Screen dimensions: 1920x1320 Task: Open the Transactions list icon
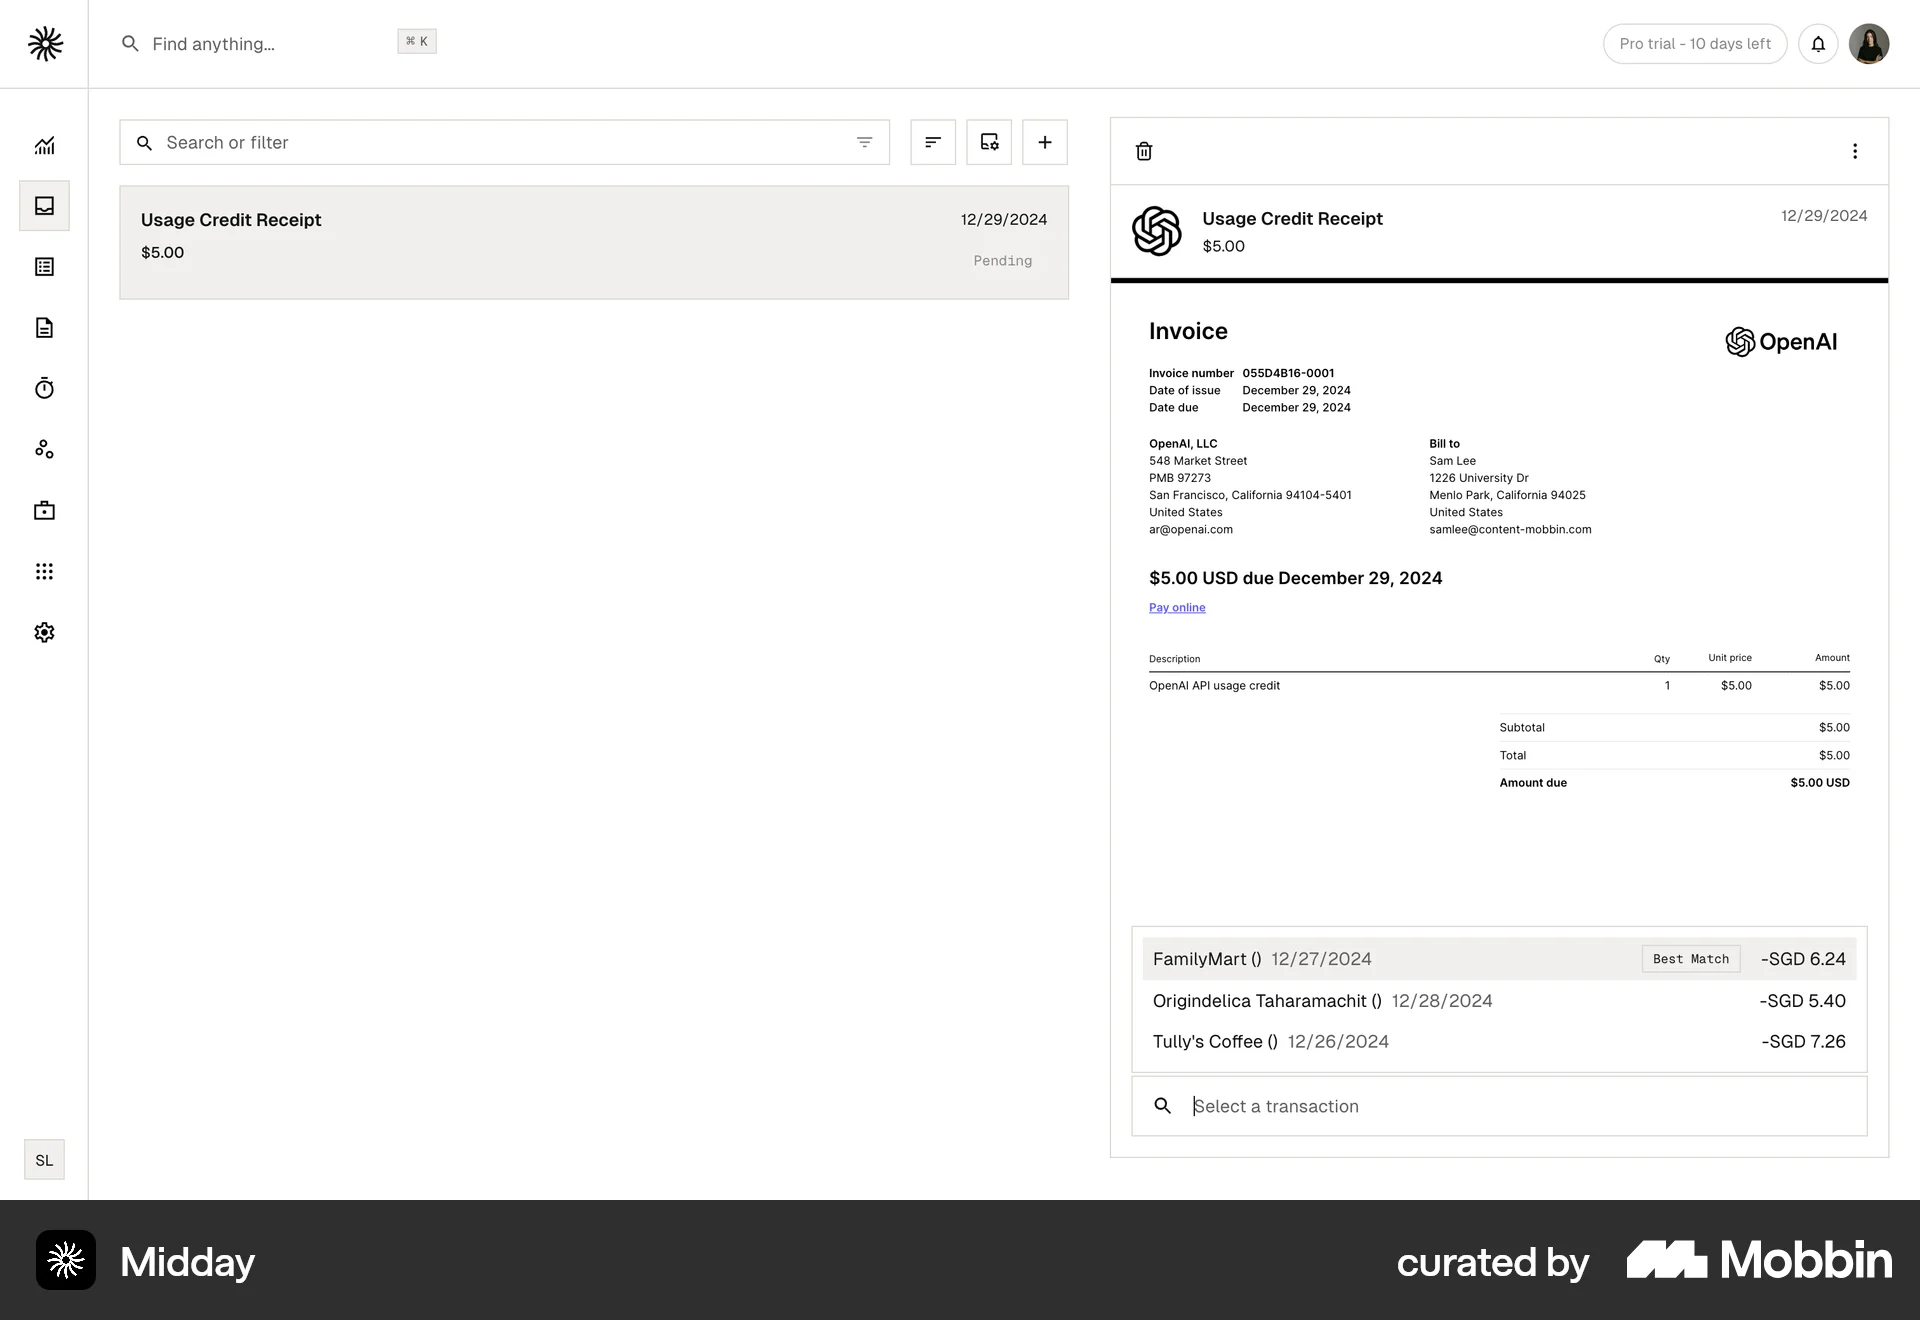(44, 266)
